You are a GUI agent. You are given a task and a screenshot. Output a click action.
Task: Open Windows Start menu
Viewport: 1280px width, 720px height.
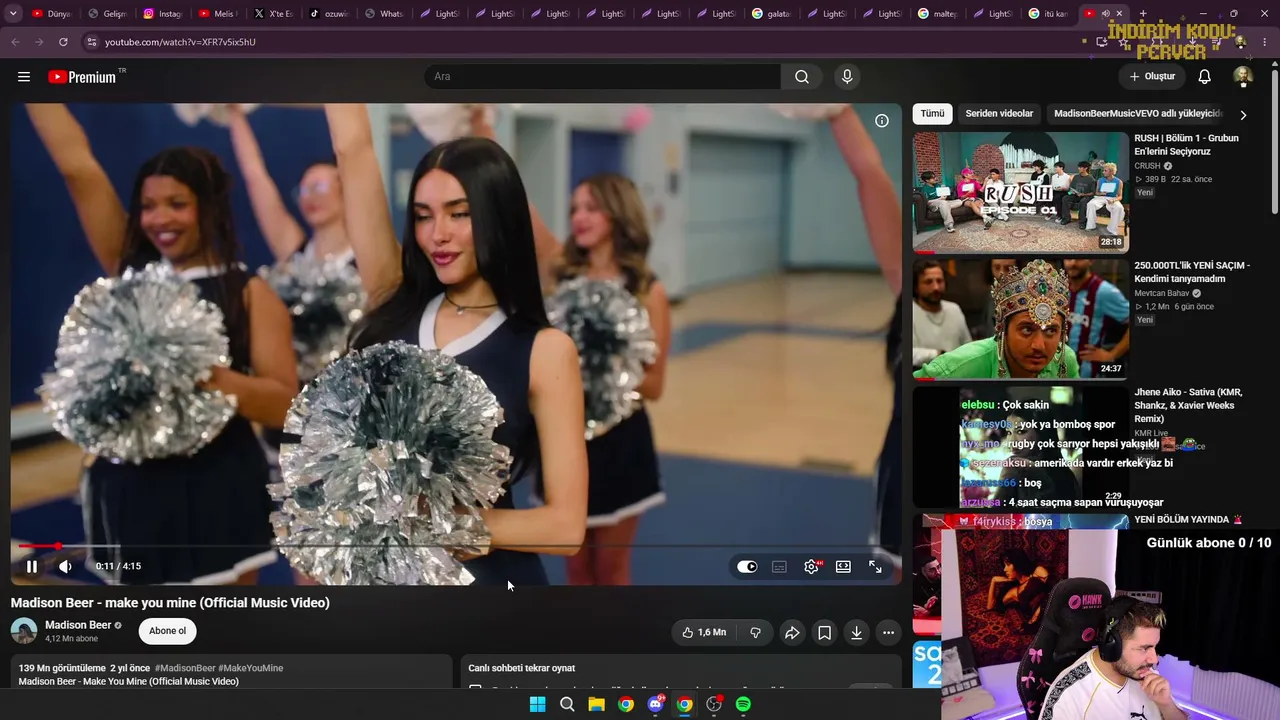point(537,704)
